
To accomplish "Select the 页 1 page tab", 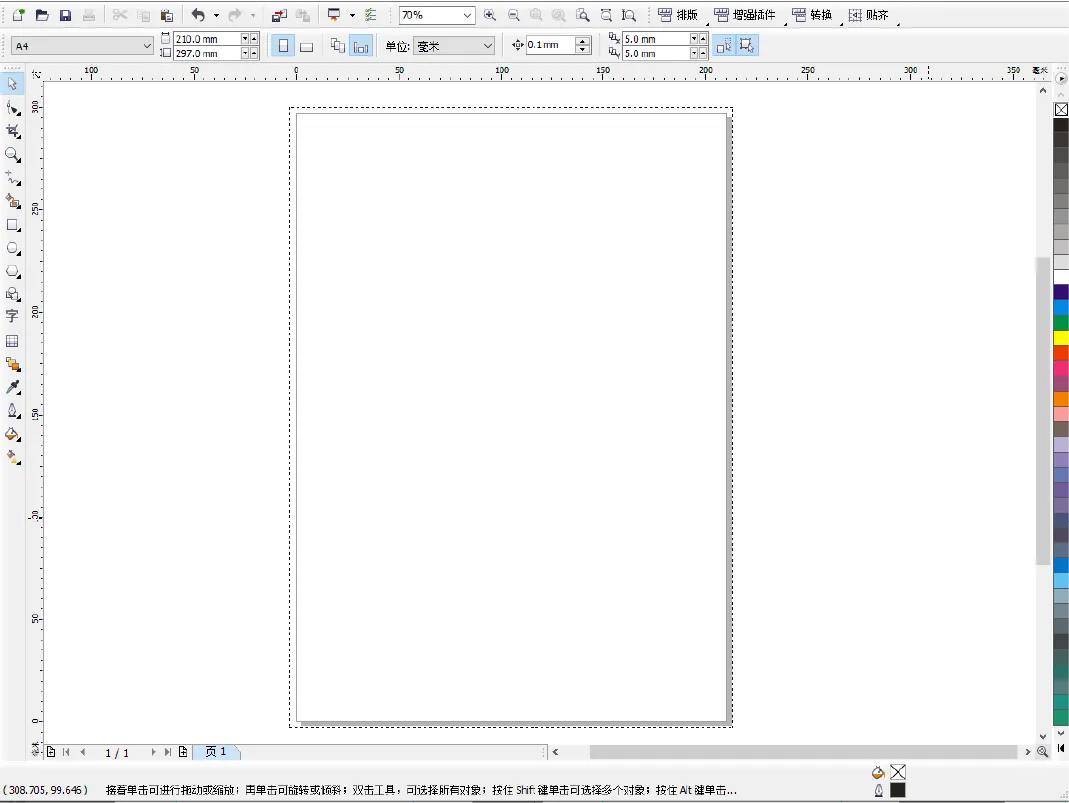I will [215, 752].
